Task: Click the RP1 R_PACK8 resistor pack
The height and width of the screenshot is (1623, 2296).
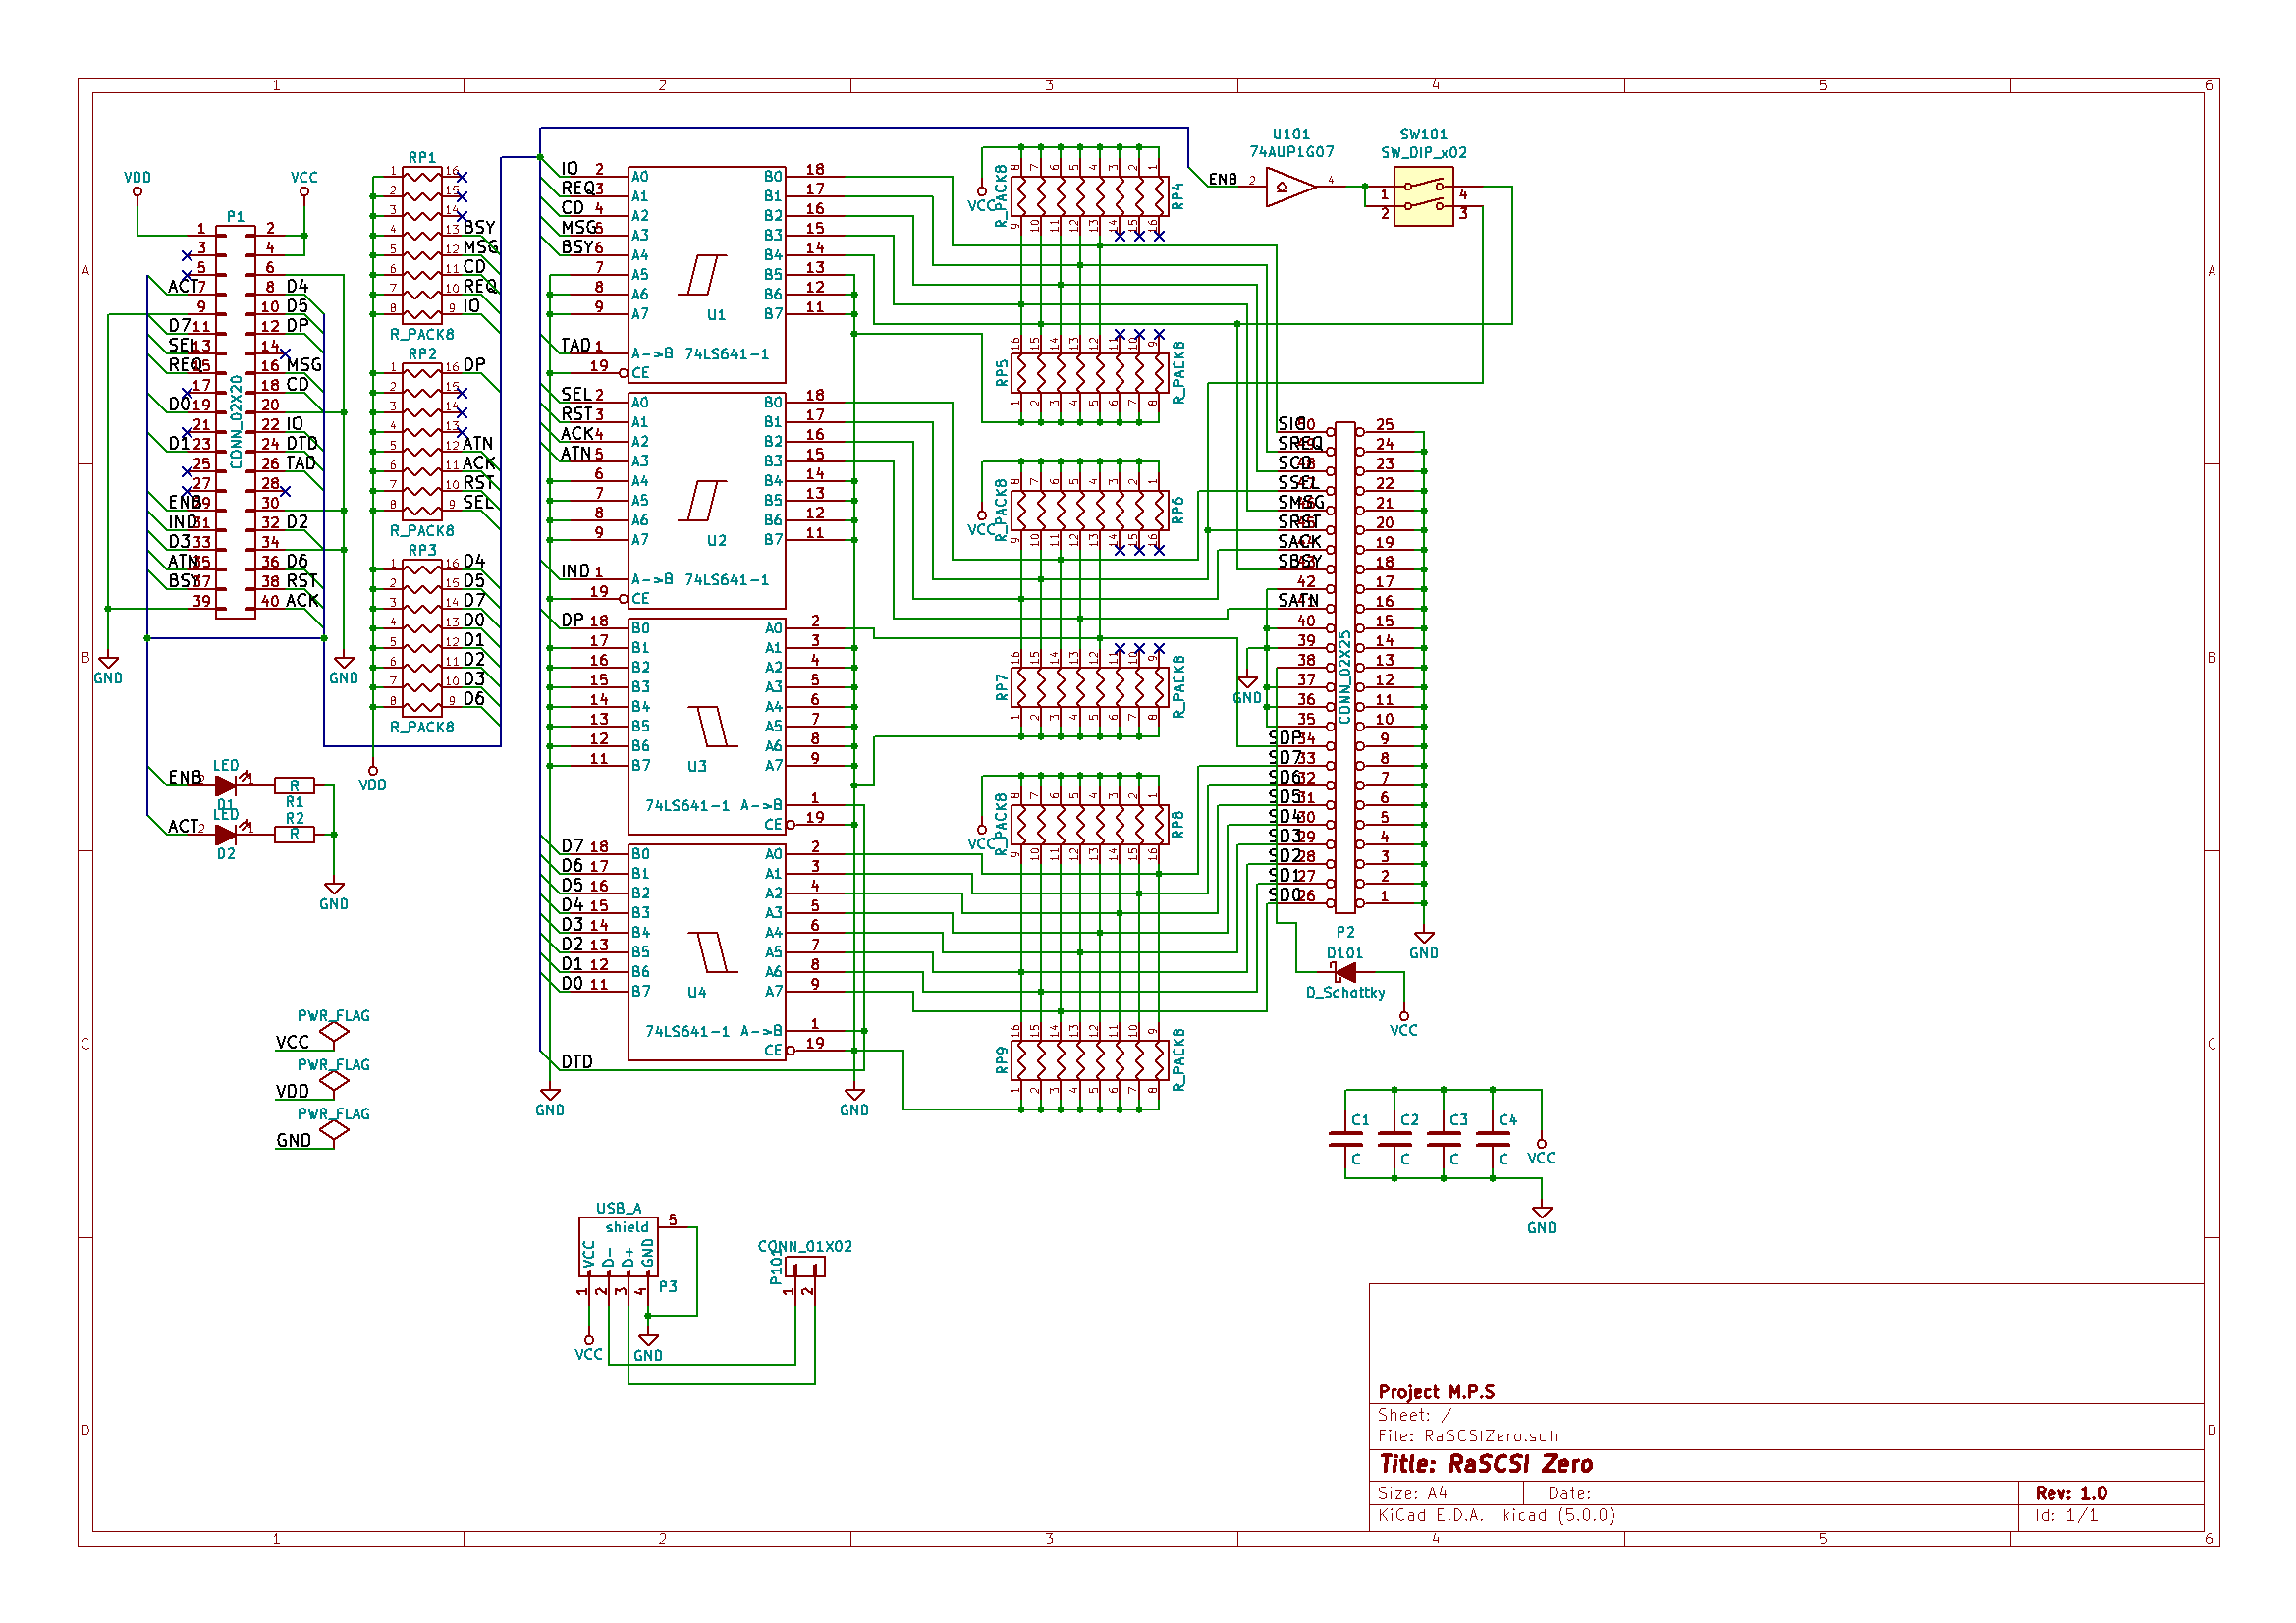Action: tap(422, 245)
